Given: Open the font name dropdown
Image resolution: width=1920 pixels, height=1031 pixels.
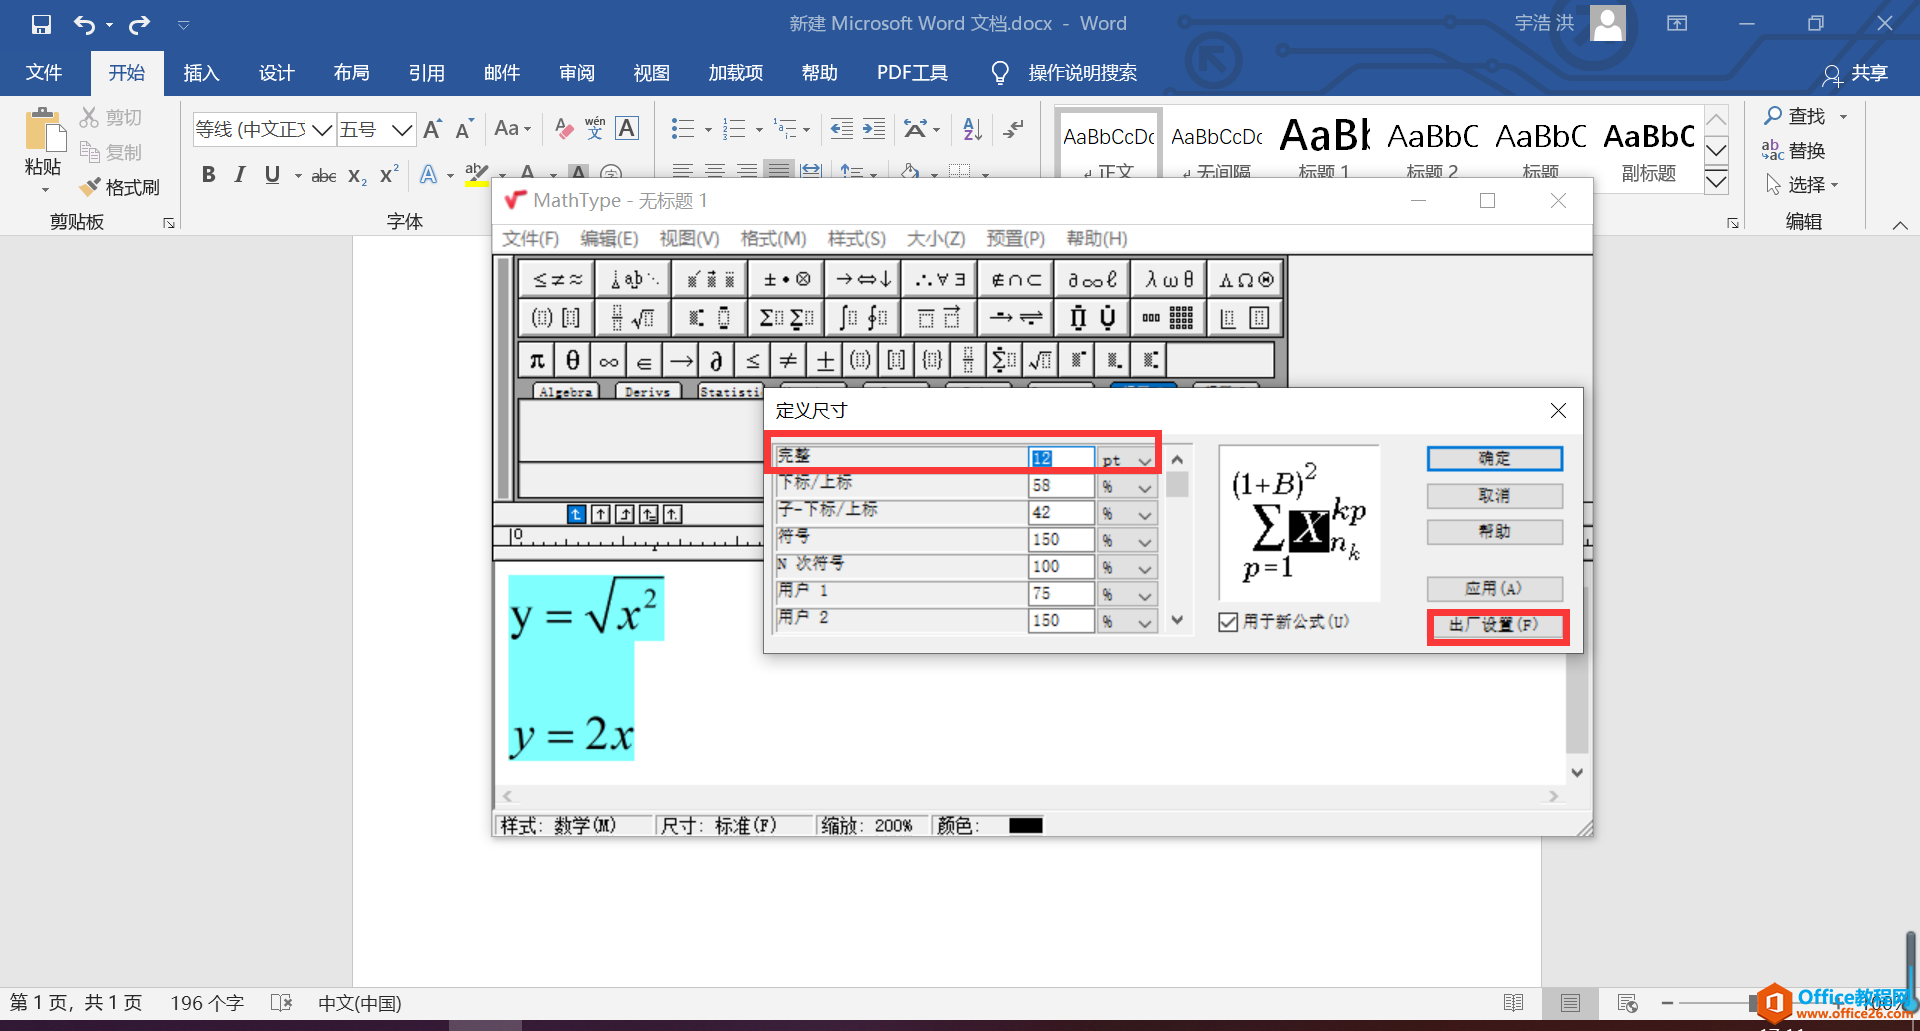Looking at the screenshot, I should (322, 129).
